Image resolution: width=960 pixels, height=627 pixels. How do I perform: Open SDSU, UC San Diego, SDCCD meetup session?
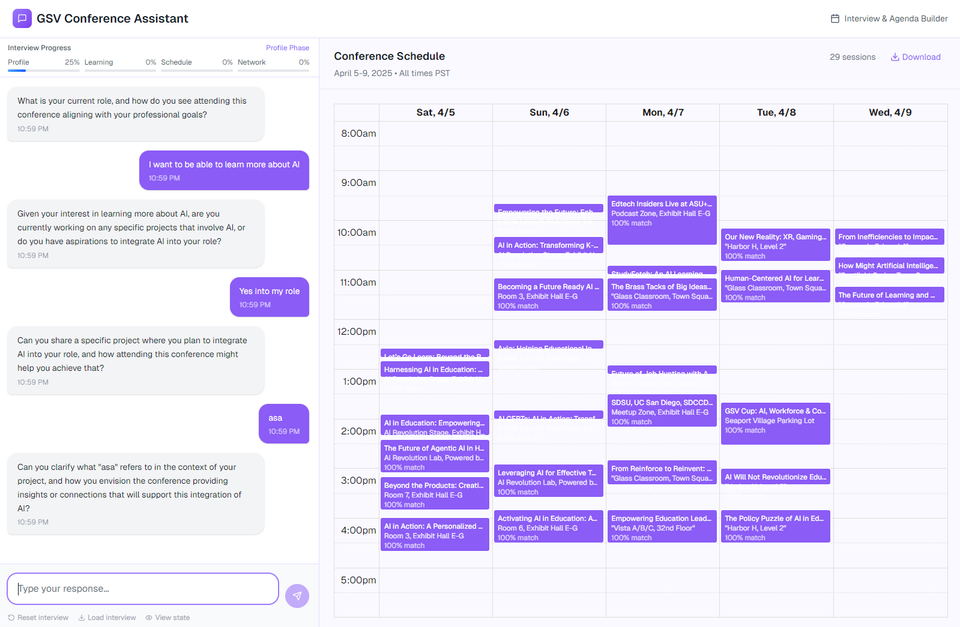[x=662, y=410]
